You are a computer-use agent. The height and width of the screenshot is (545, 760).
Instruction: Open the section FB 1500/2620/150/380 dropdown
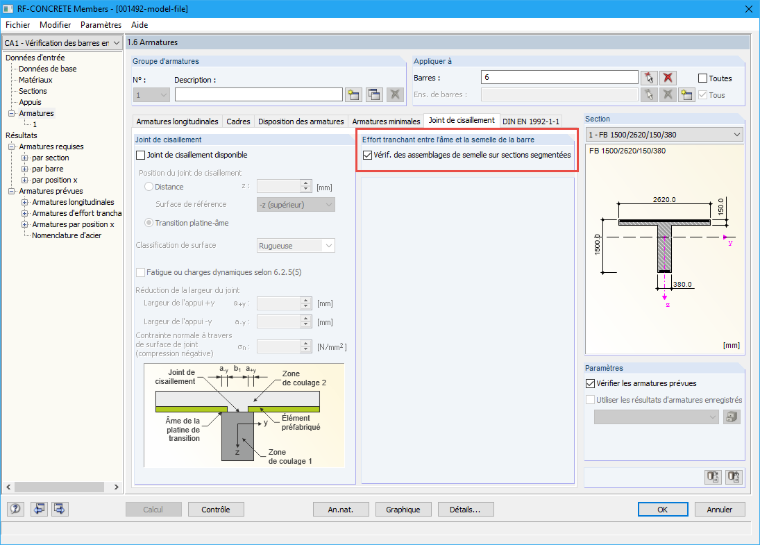(x=664, y=135)
